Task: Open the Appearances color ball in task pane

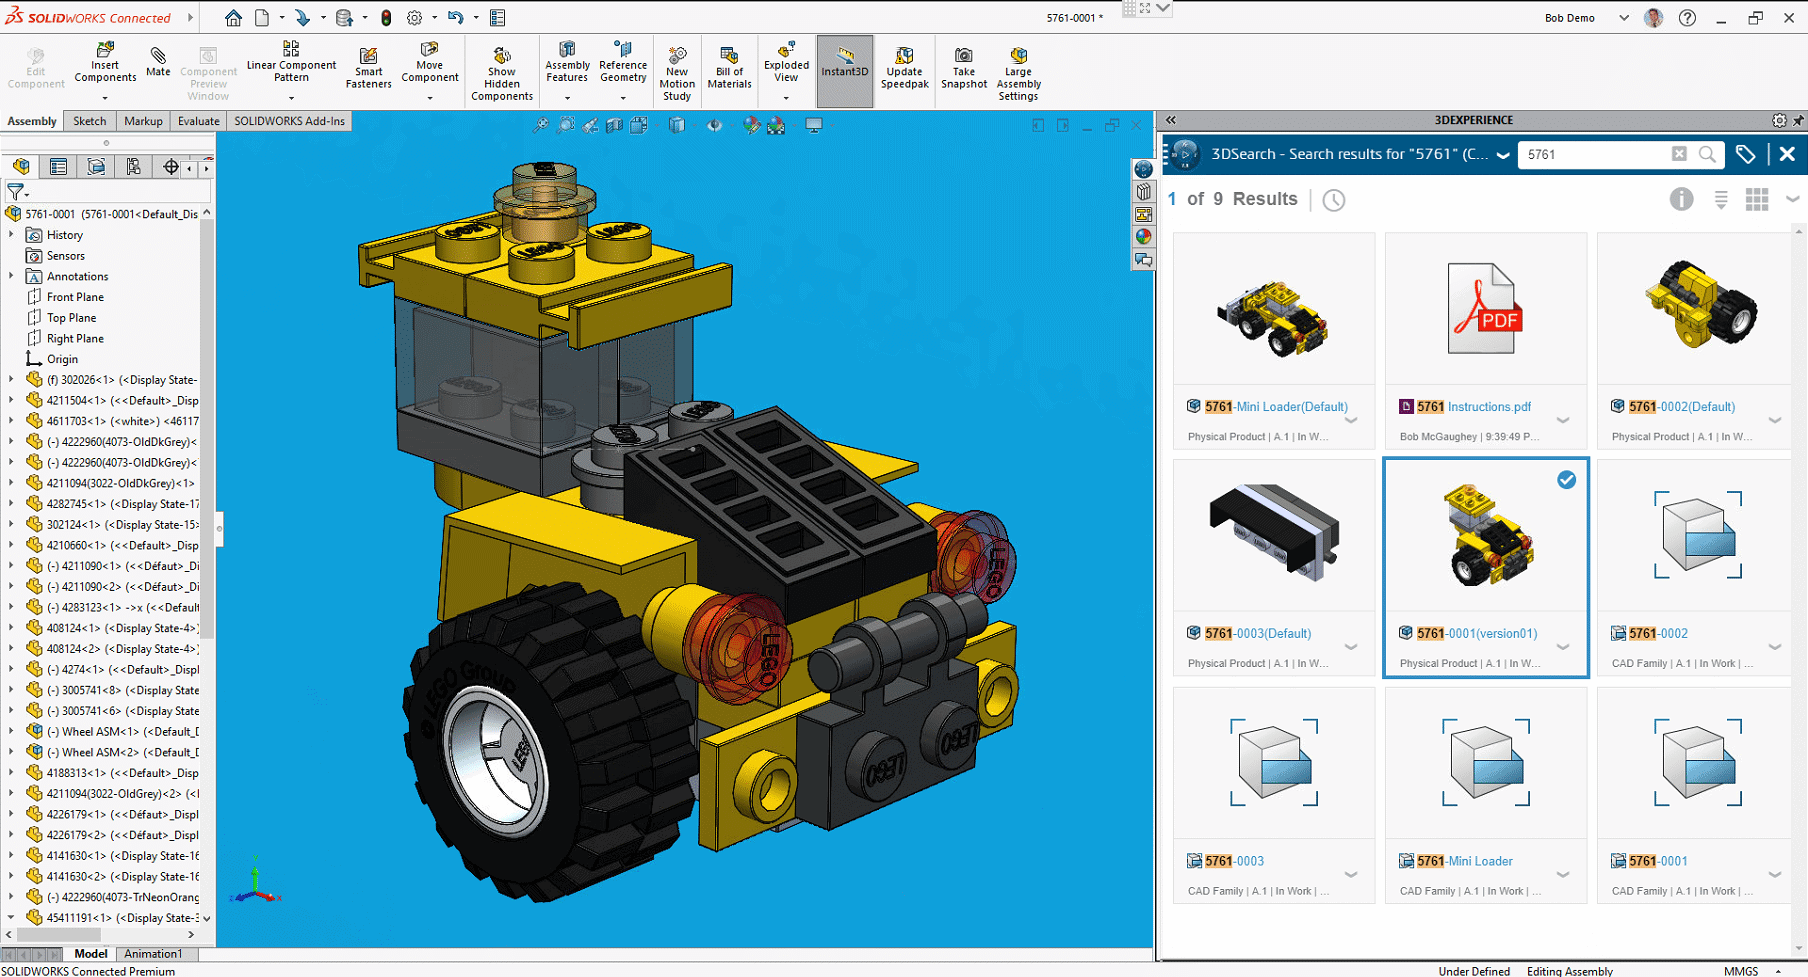Action: click(x=1143, y=237)
